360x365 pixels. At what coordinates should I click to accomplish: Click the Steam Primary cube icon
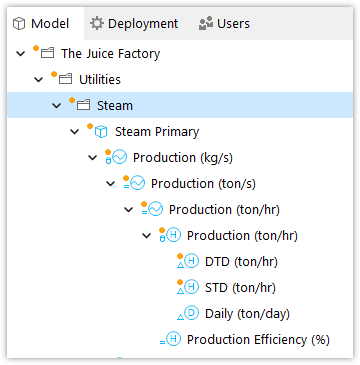(101, 132)
